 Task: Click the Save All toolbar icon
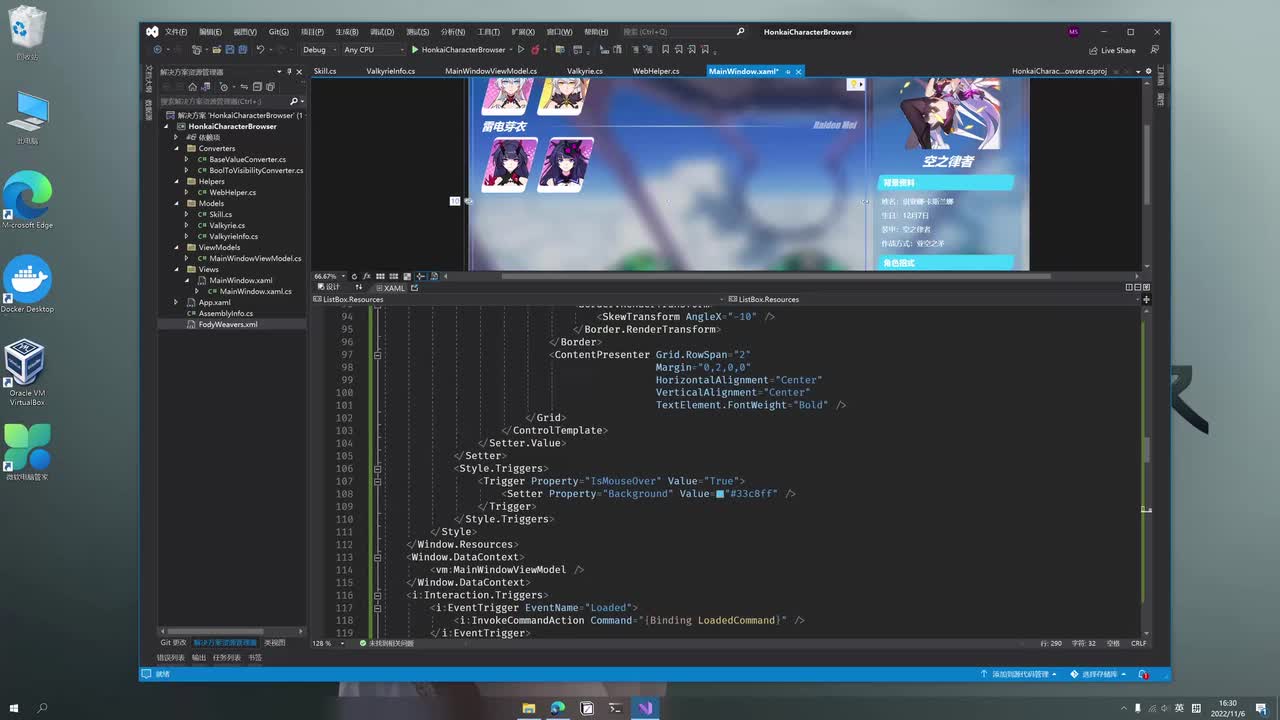tap(243, 50)
